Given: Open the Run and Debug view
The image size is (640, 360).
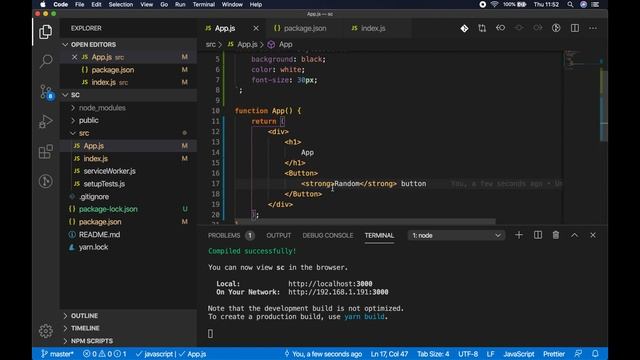Looking at the screenshot, I should pyautogui.click(x=46, y=121).
